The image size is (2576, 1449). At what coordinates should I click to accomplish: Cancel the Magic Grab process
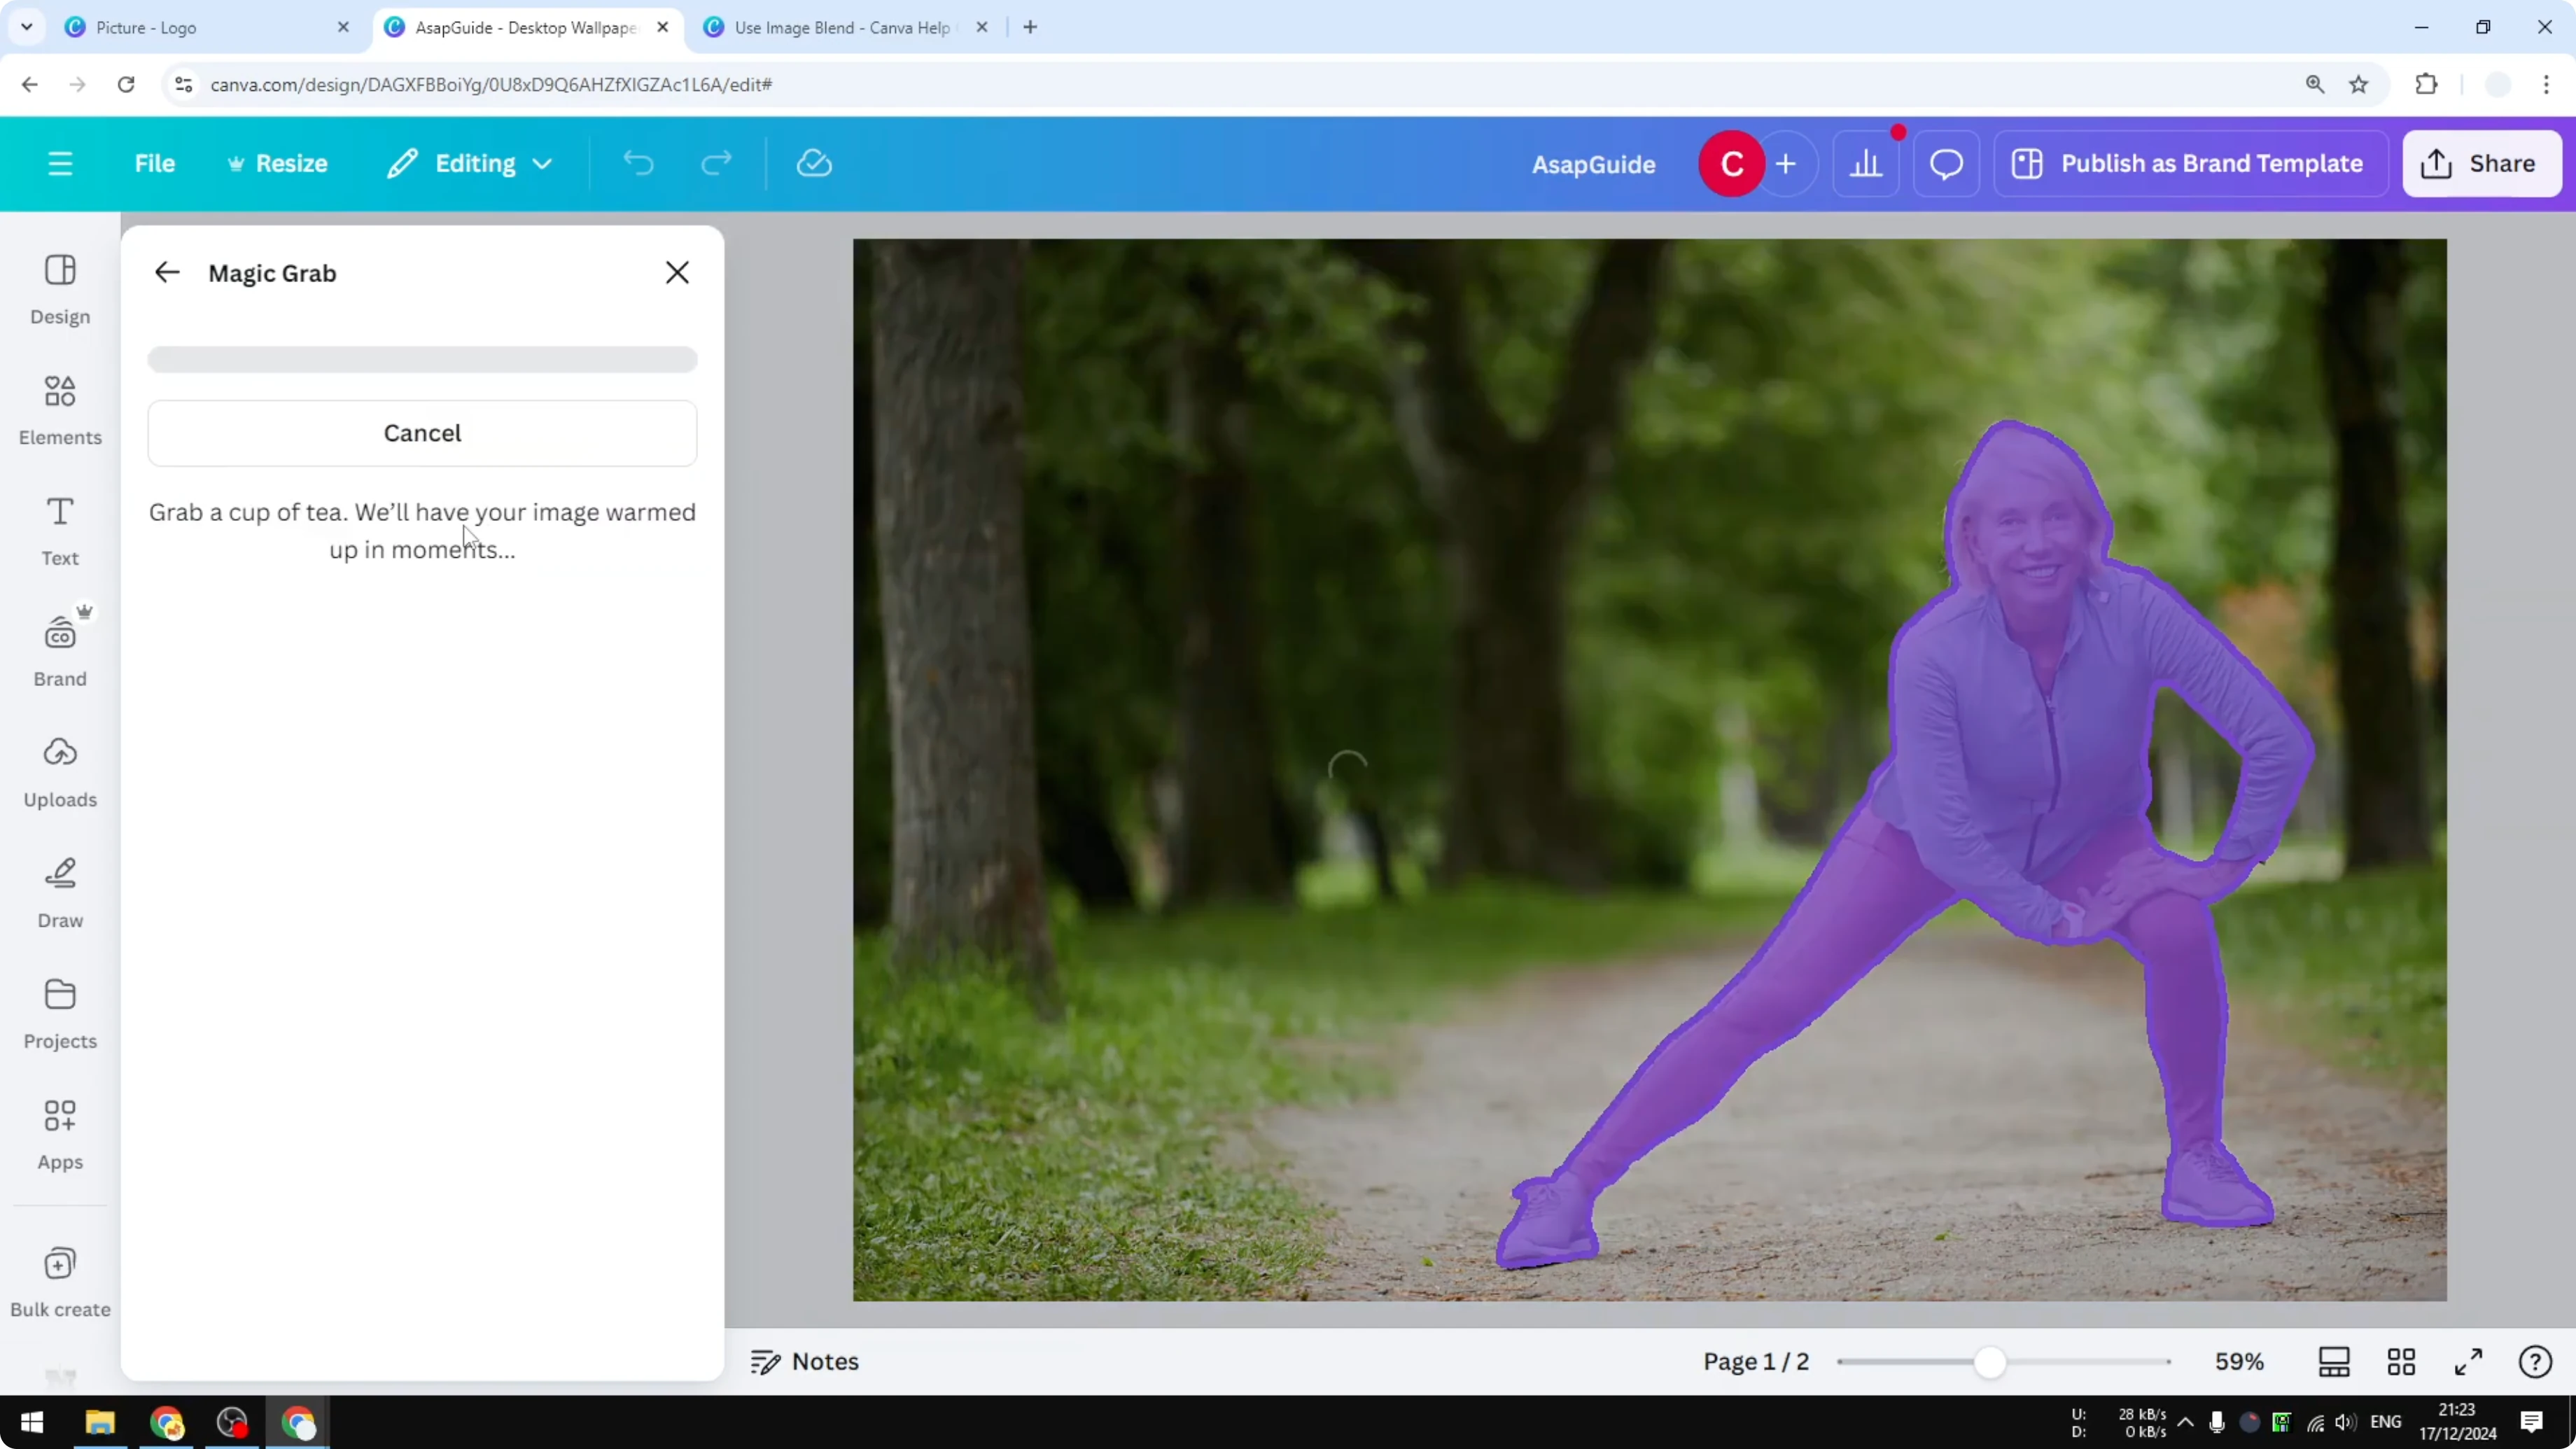tap(421, 433)
